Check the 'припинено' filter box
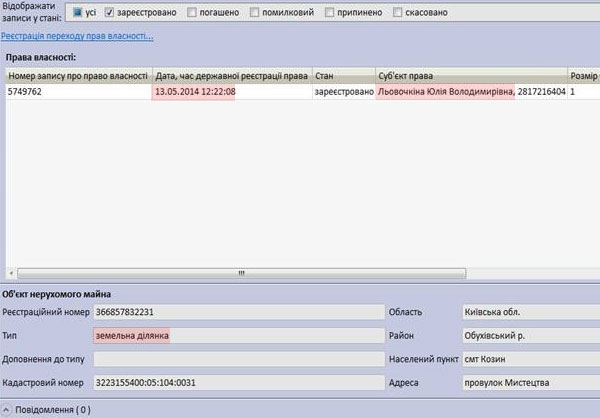 tap(331, 13)
